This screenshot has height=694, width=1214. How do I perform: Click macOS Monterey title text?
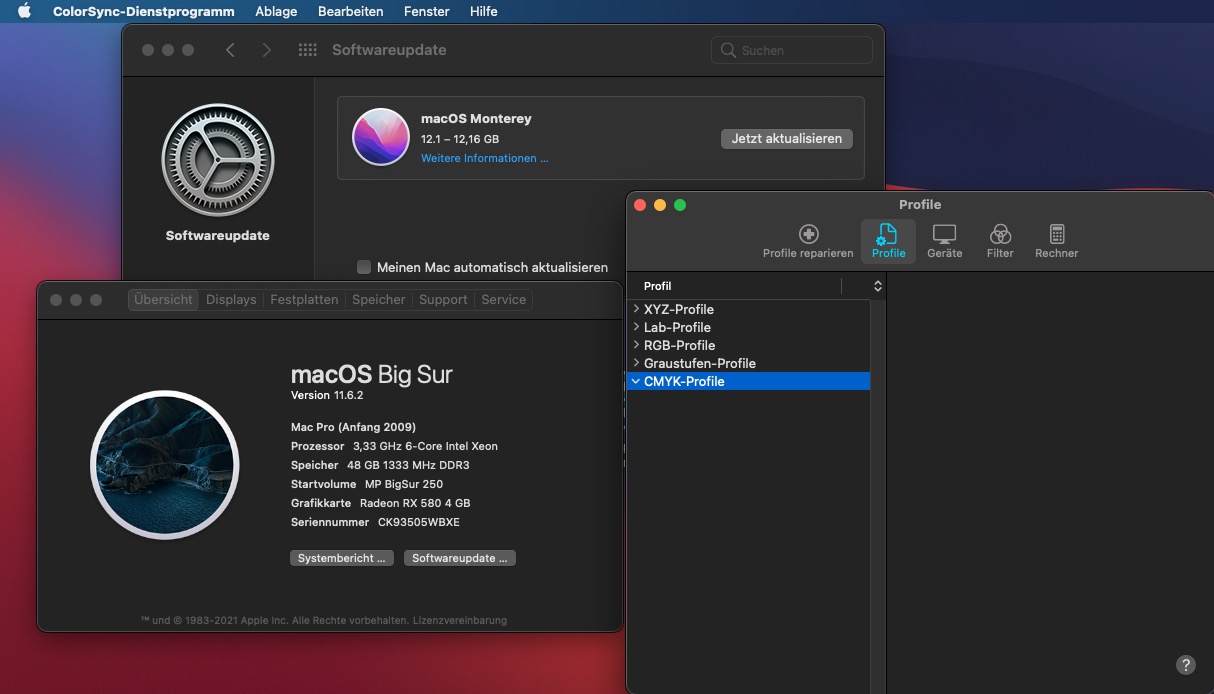coord(476,118)
